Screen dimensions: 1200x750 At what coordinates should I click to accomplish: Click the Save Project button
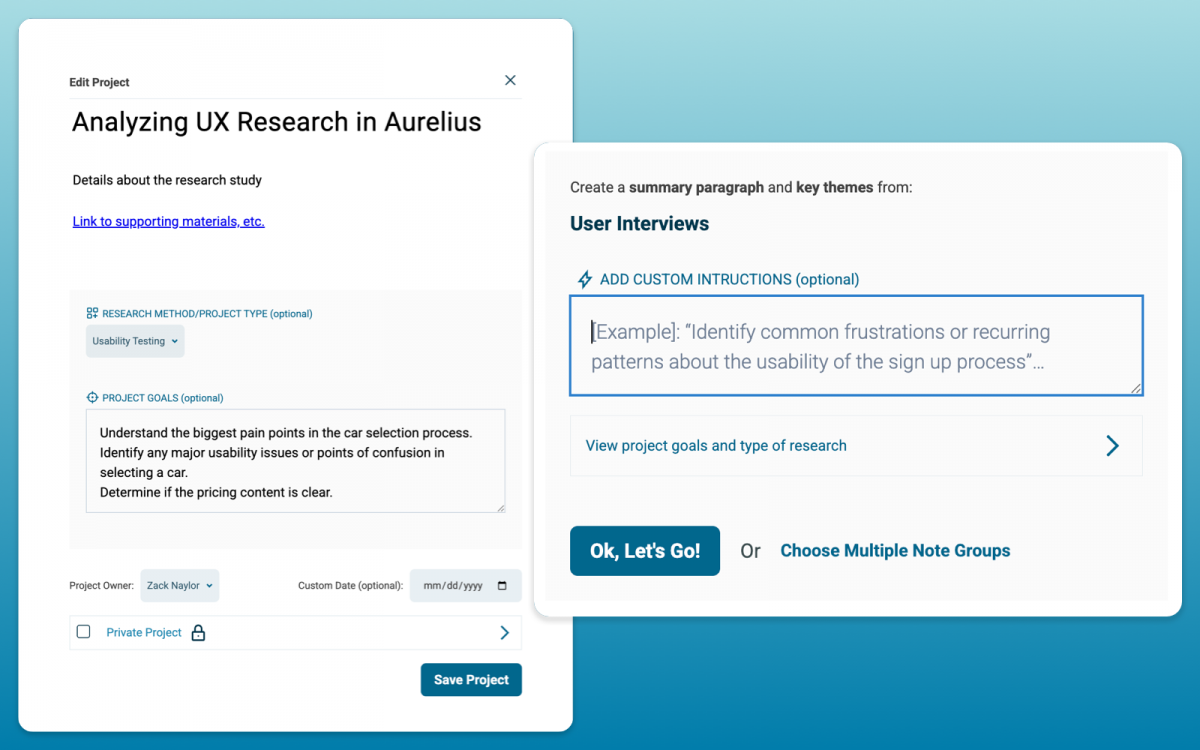tap(471, 679)
